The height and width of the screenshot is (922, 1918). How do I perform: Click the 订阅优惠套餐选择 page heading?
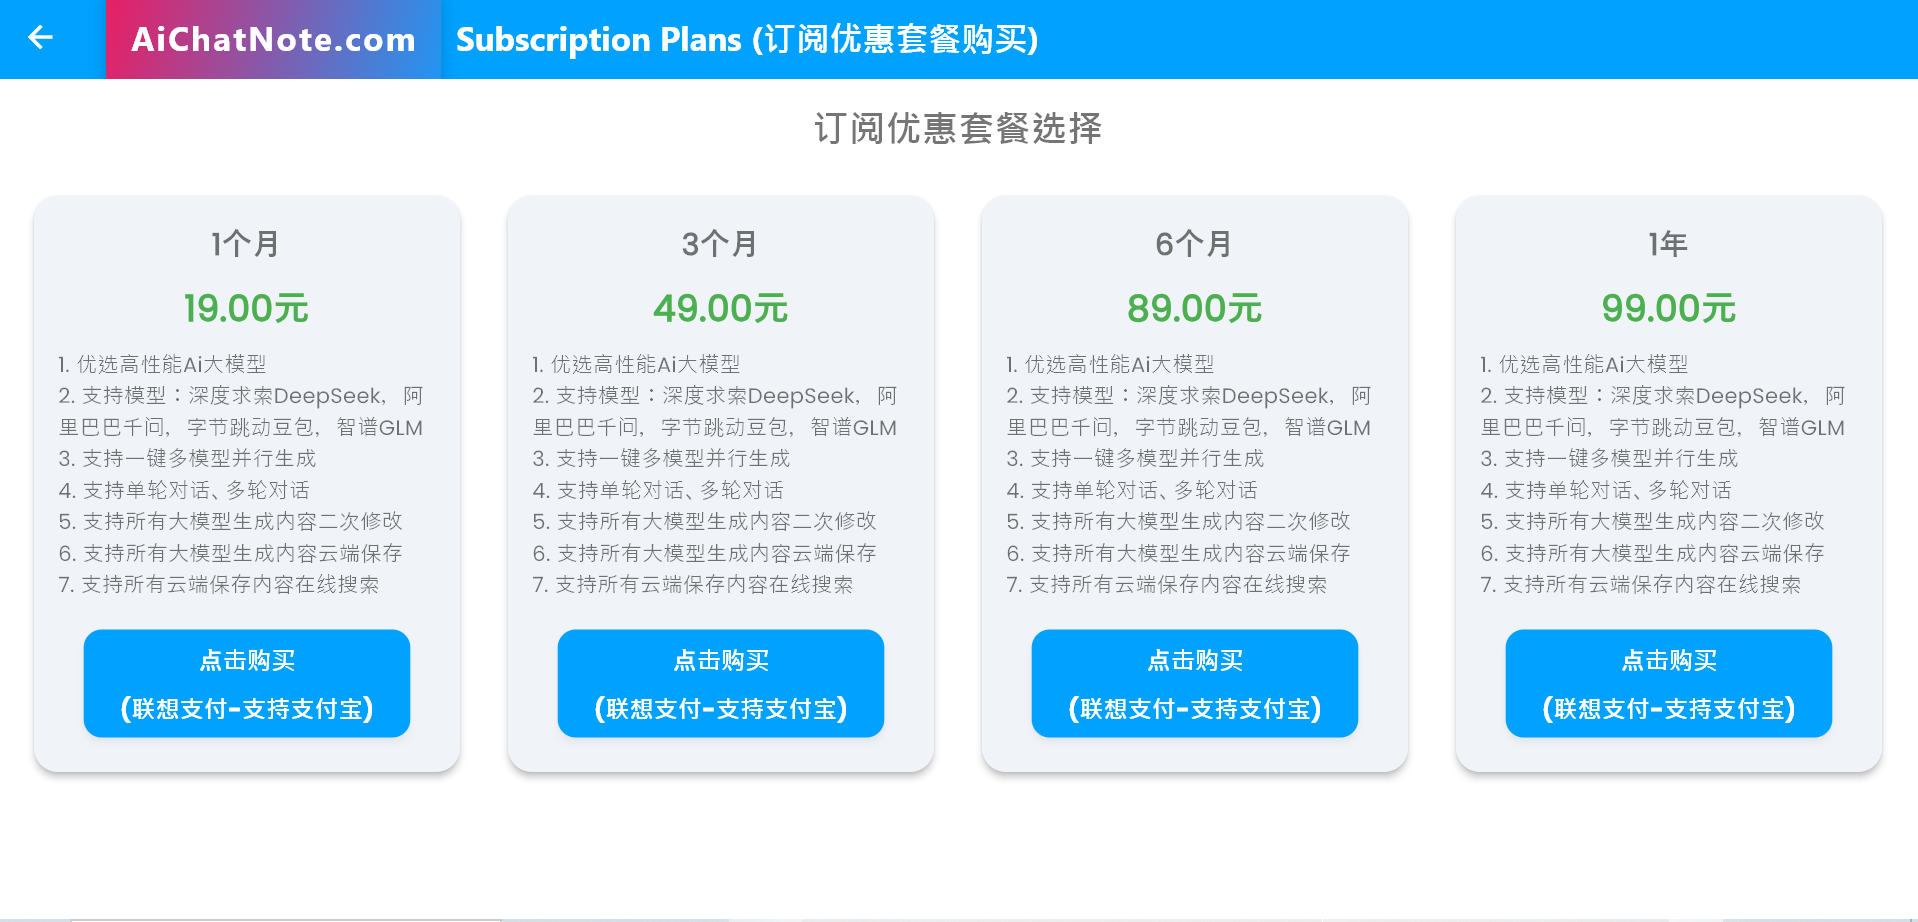coord(957,128)
